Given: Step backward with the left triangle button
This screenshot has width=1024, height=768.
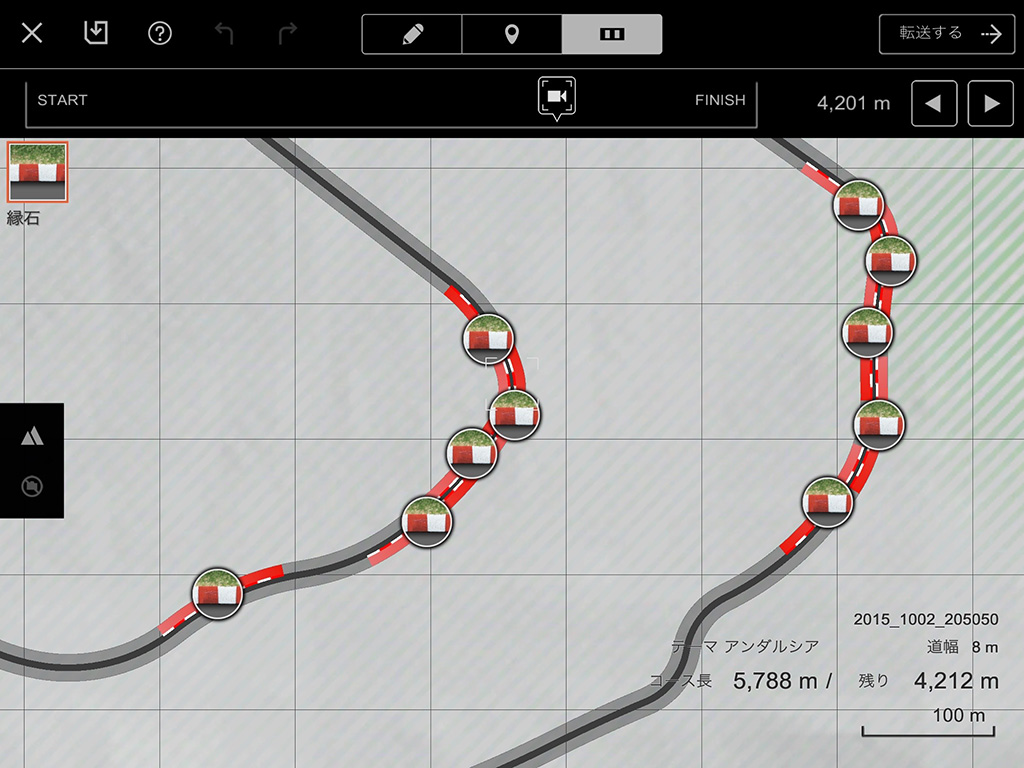Looking at the screenshot, I should click(934, 103).
